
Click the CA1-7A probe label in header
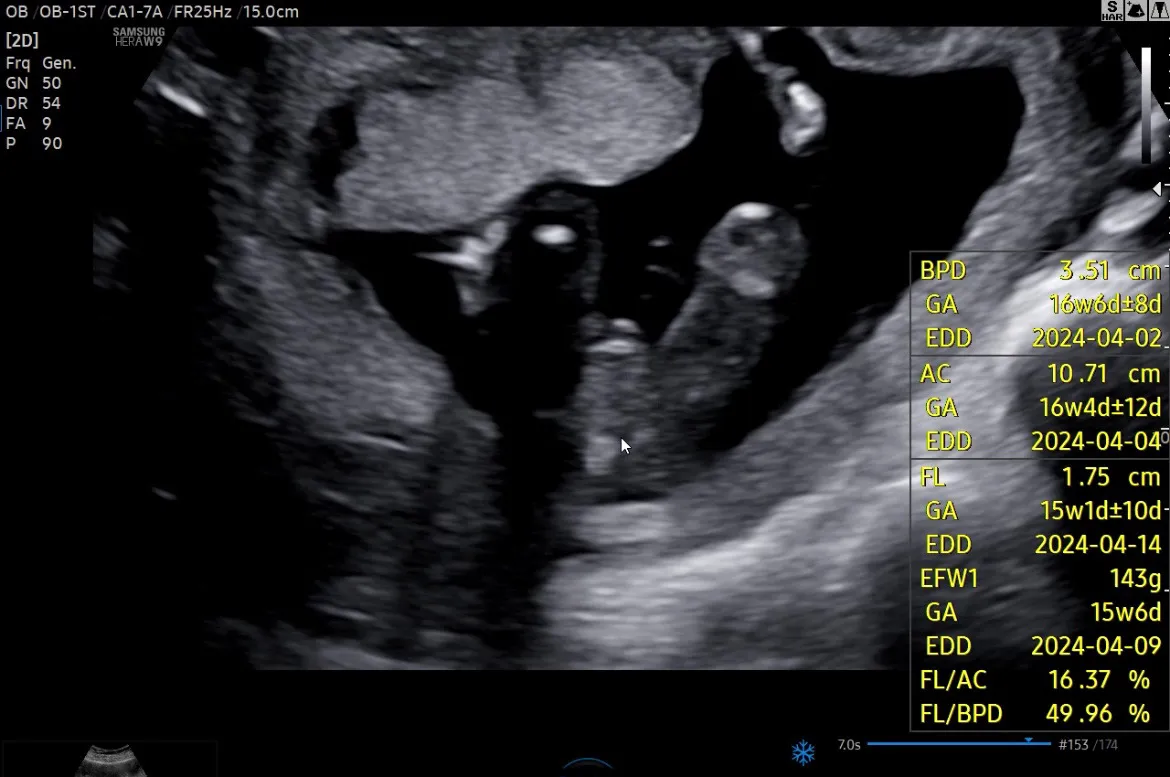point(134,12)
